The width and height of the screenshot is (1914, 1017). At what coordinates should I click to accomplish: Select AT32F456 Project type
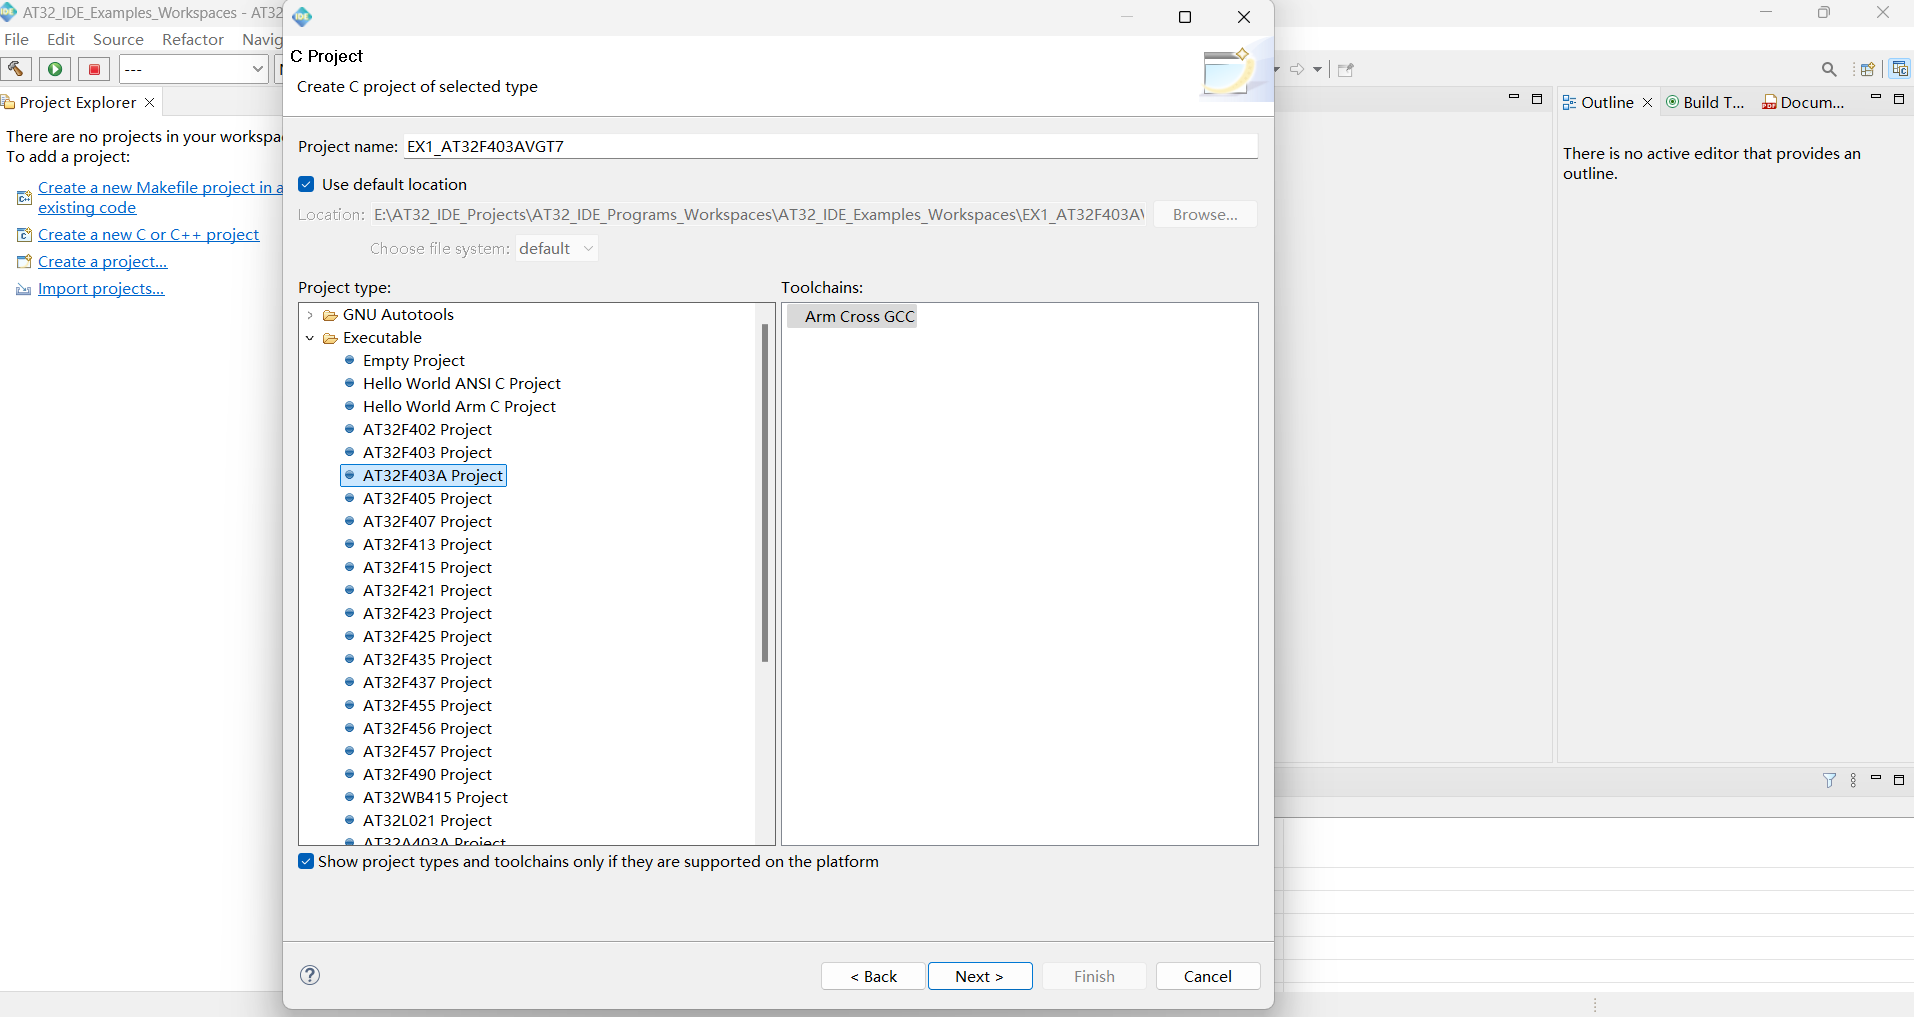point(427,728)
